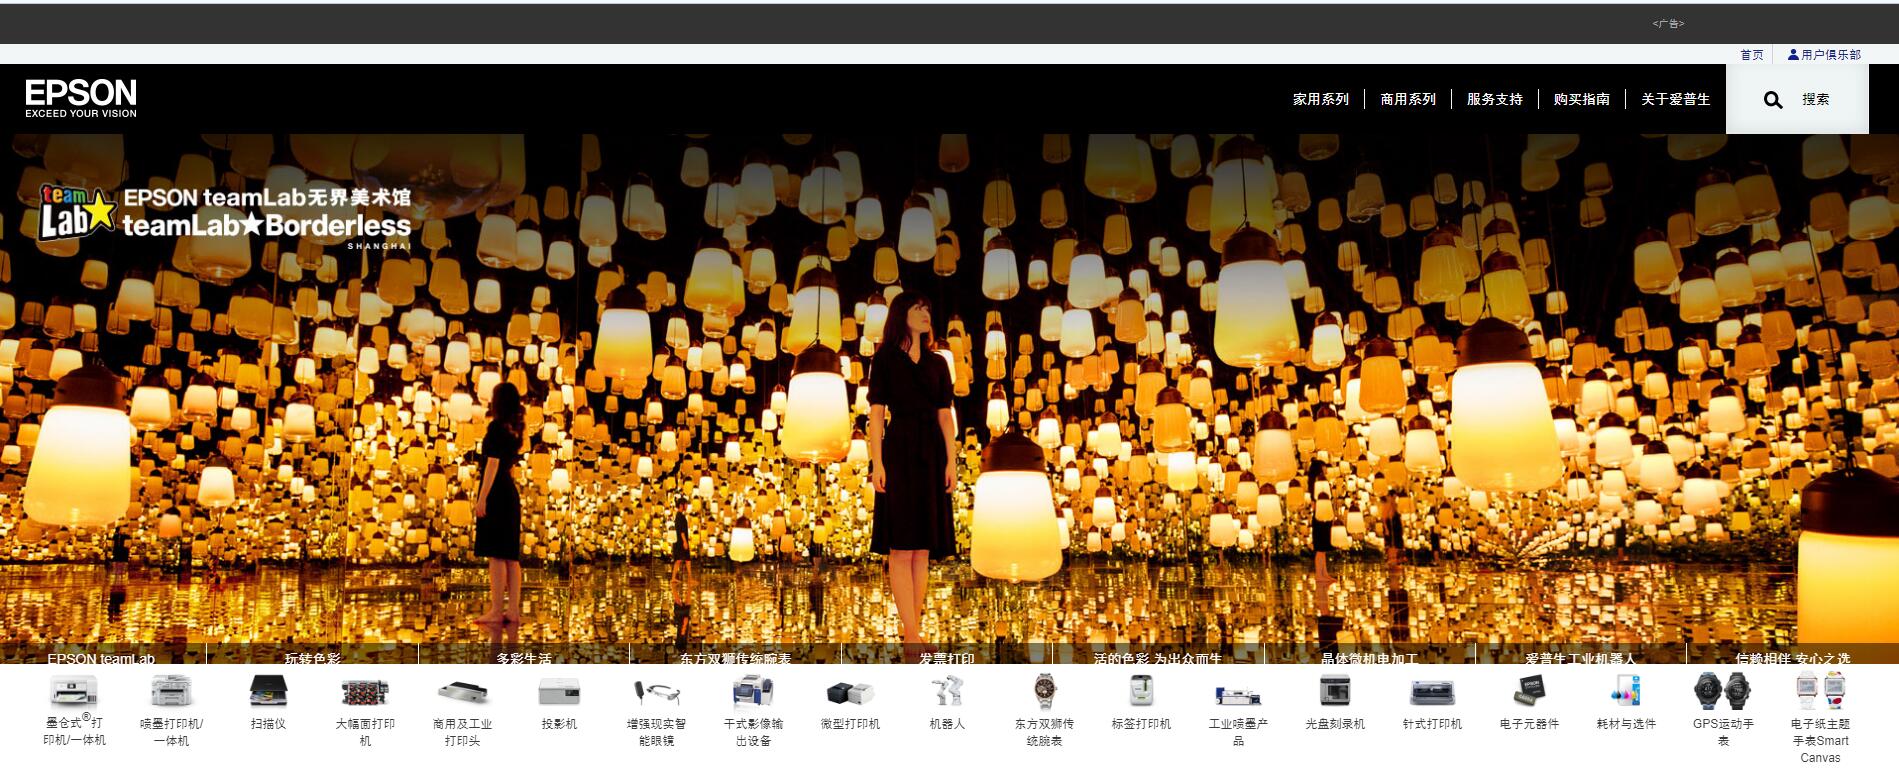Open the 家用系列 menu
This screenshot has height=776, width=1899.
click(1320, 99)
